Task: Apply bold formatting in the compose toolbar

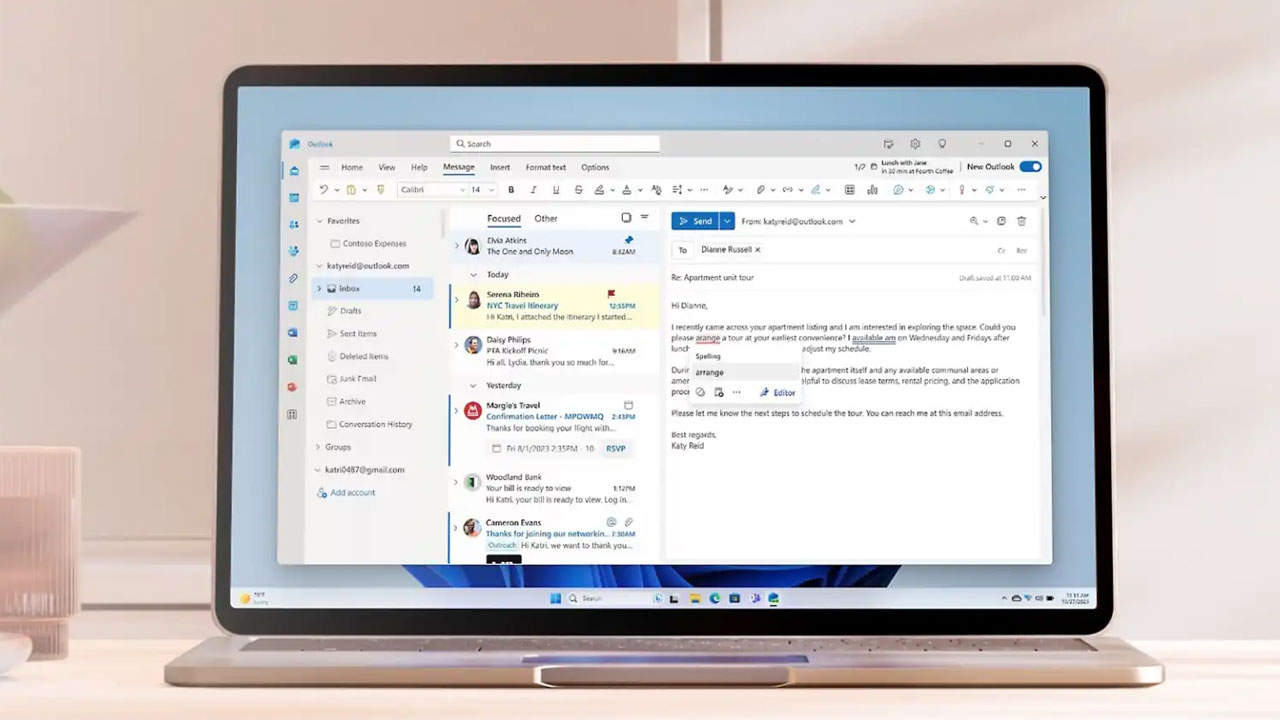Action: coord(511,190)
